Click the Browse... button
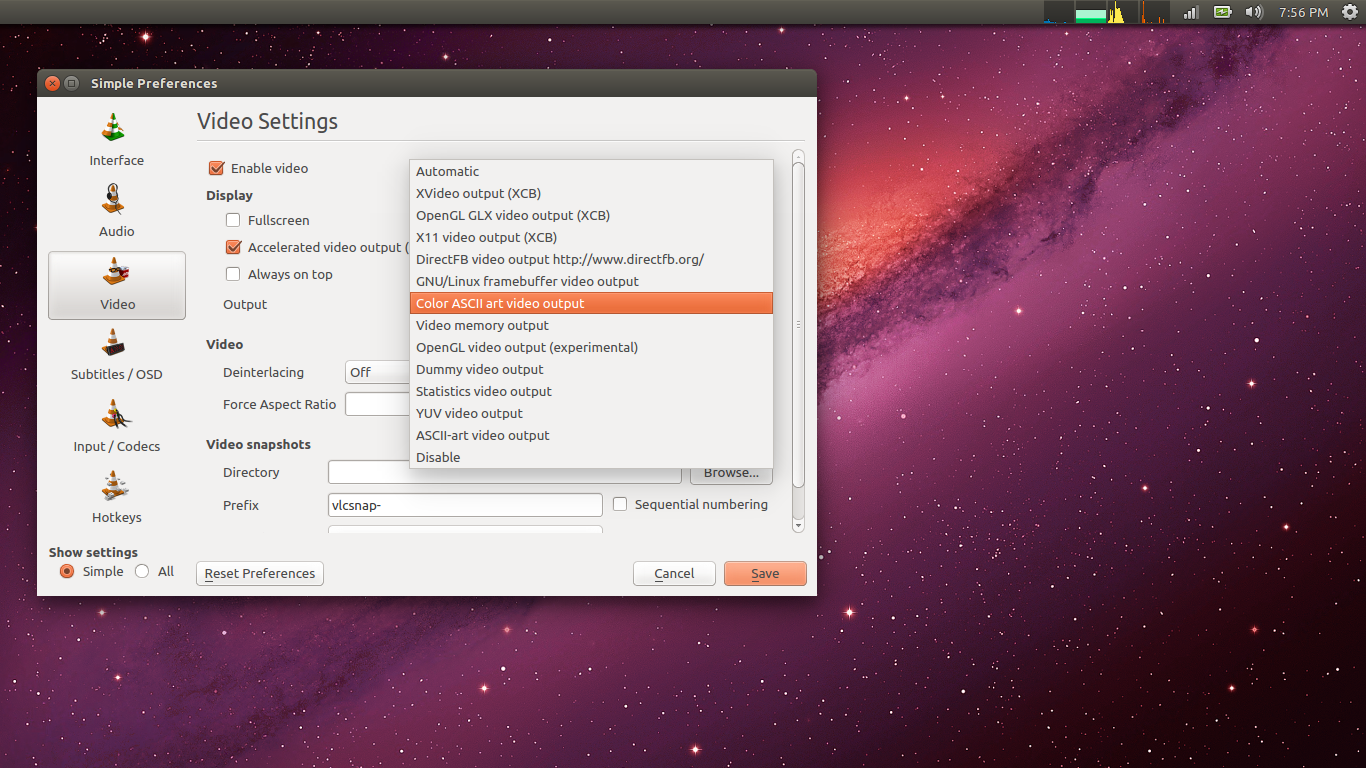Image resolution: width=1366 pixels, height=768 pixels. 731,473
